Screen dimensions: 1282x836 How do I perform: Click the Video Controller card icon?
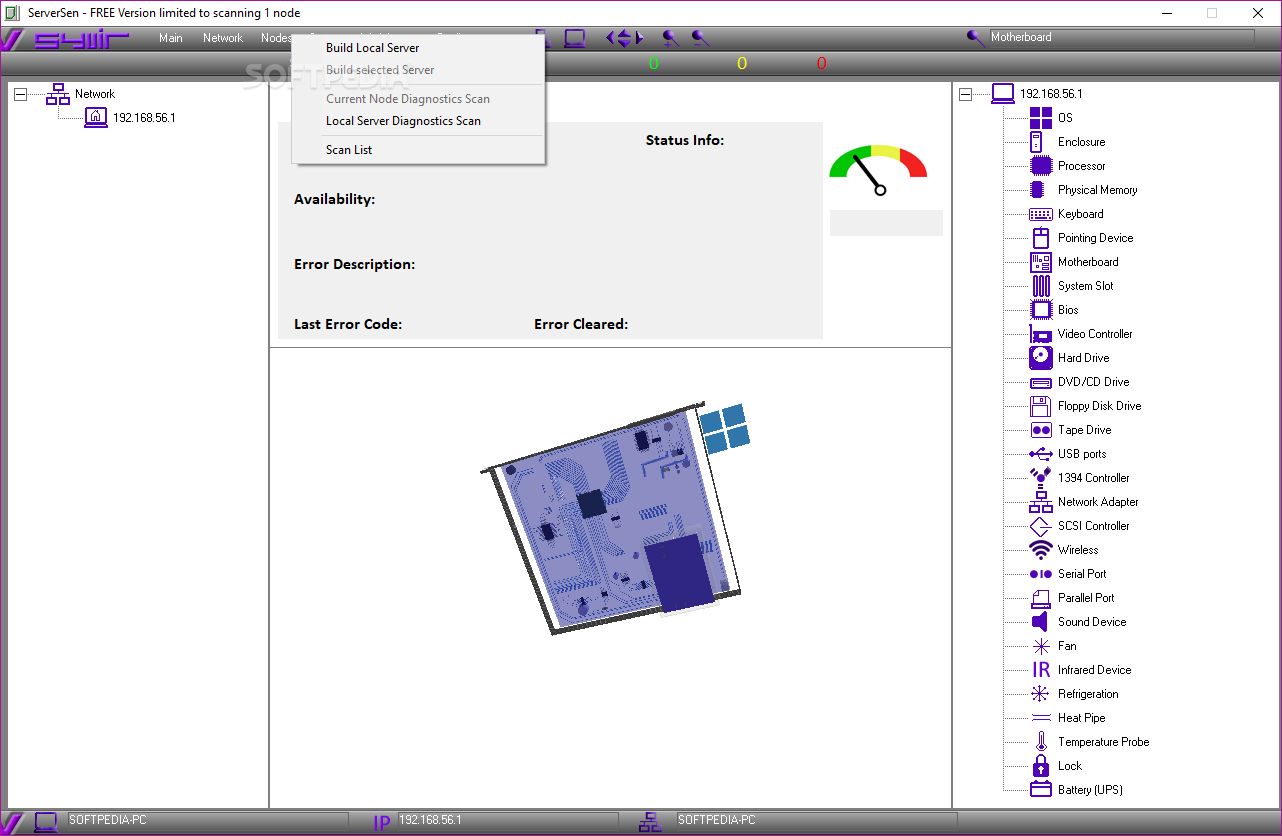pyautogui.click(x=1041, y=334)
